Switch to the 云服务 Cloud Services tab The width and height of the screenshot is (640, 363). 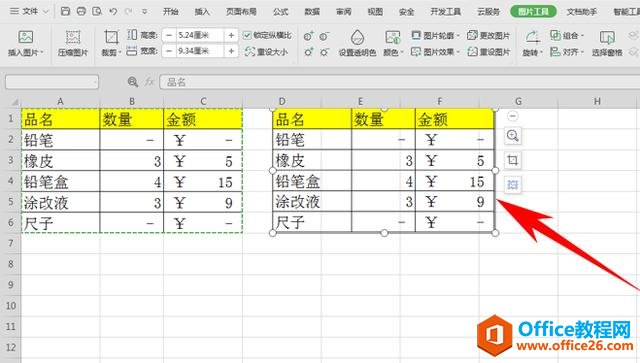[x=489, y=11]
